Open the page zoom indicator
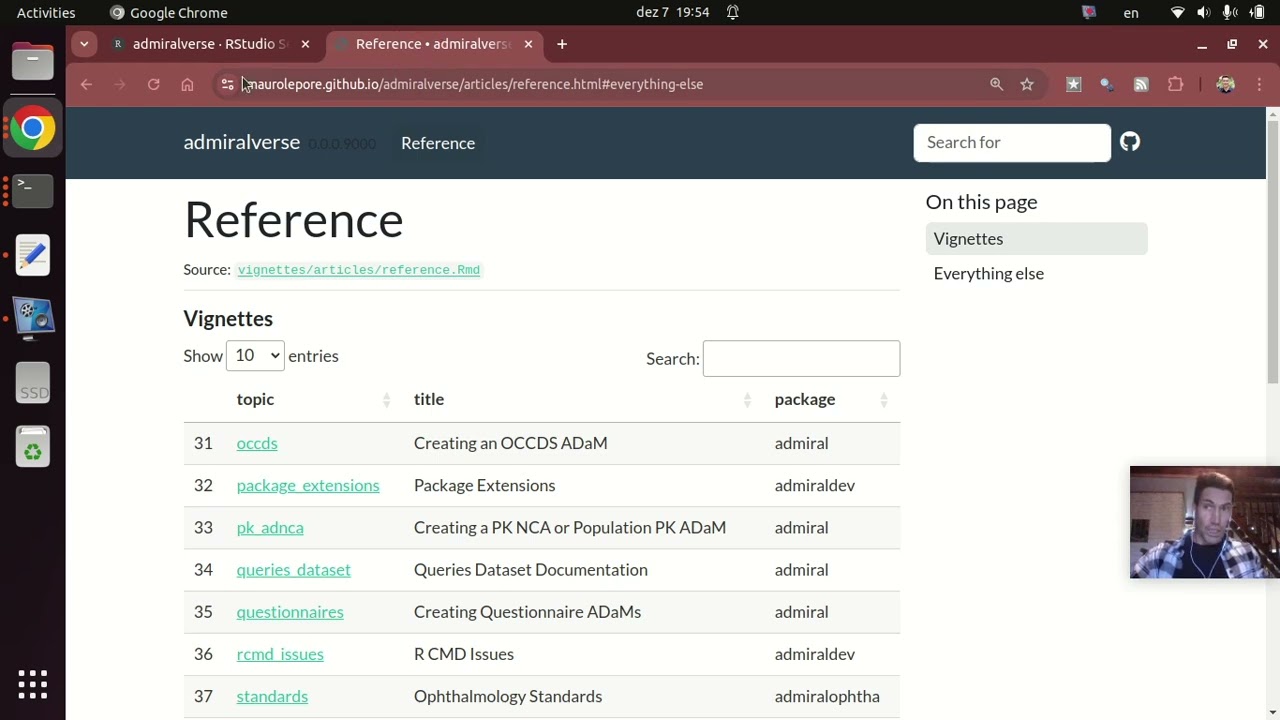The height and width of the screenshot is (720, 1280). pos(996,84)
